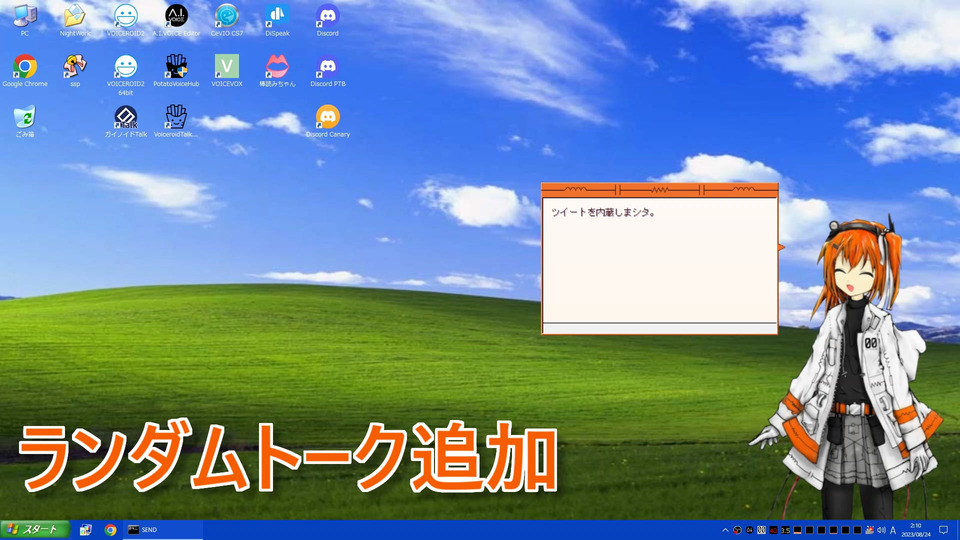Select the DiSpeak desktop shortcut

click(x=277, y=19)
